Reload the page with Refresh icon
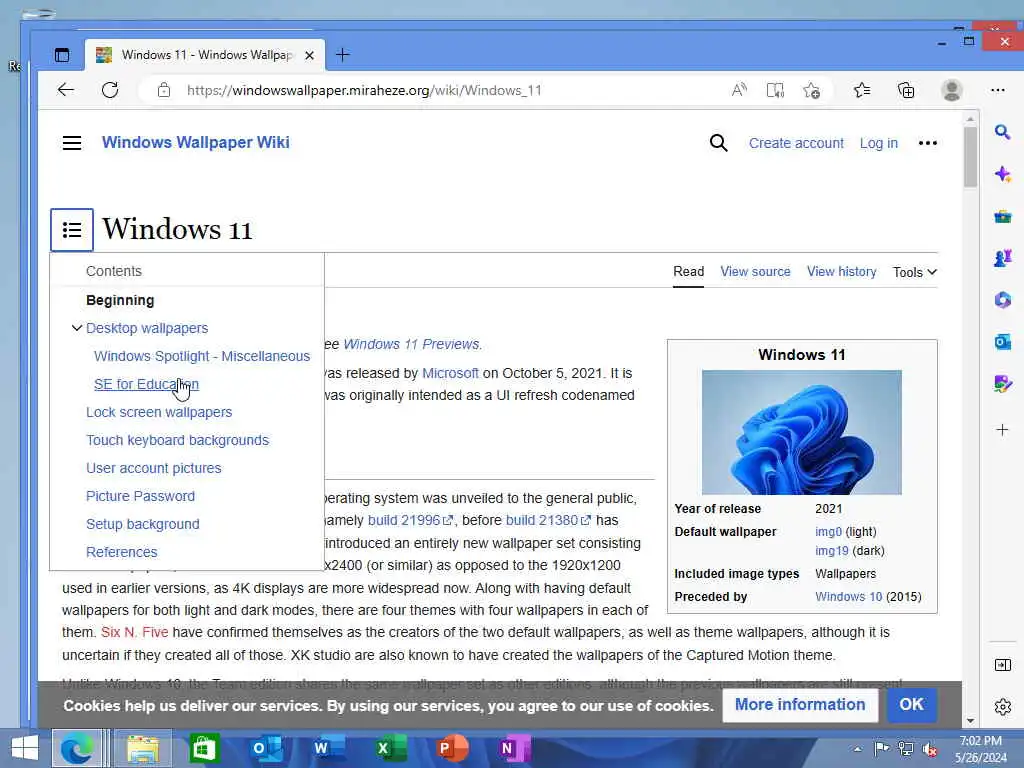The image size is (1024, 768). pyautogui.click(x=110, y=90)
